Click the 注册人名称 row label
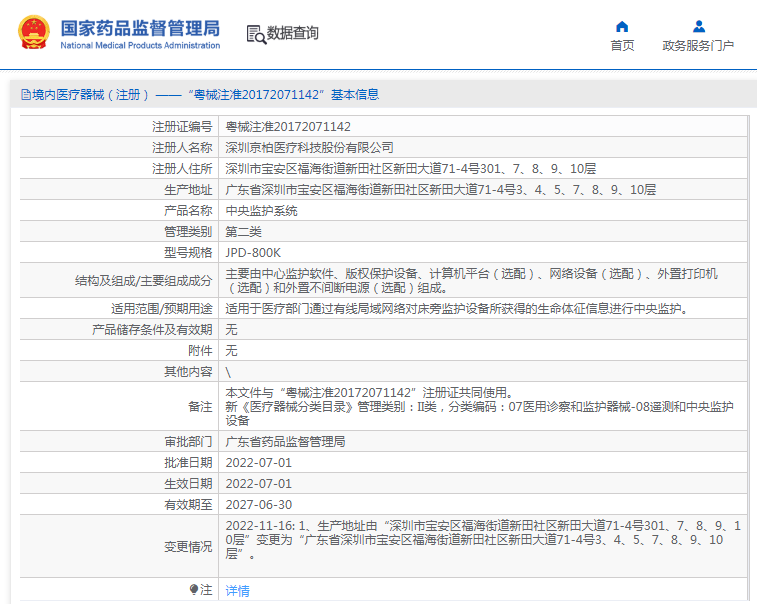Viewport: 757px width, 604px height. click(182, 148)
